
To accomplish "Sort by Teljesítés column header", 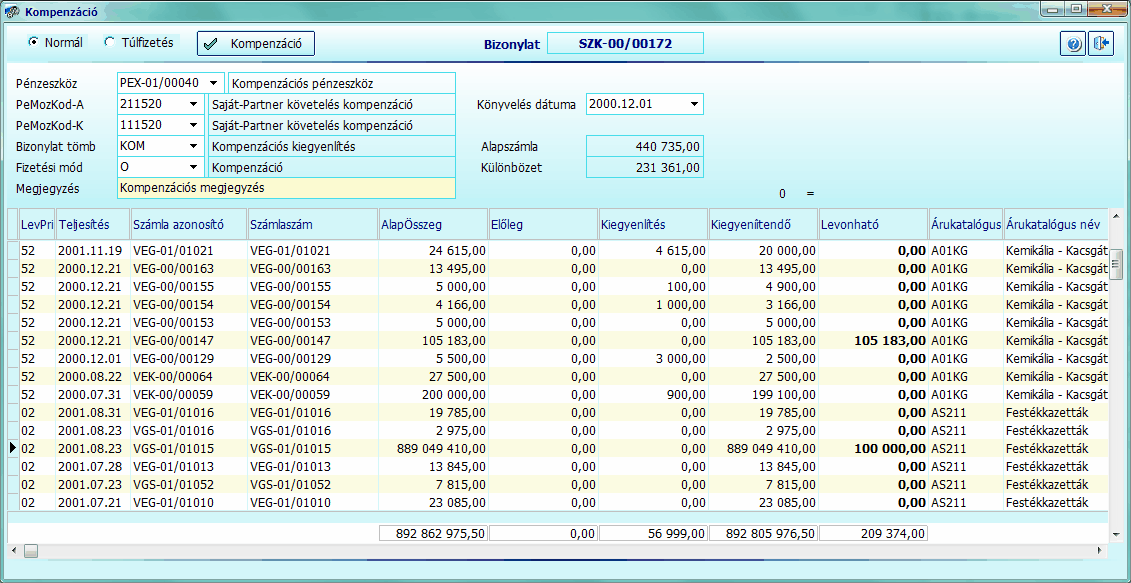I will [x=93, y=224].
